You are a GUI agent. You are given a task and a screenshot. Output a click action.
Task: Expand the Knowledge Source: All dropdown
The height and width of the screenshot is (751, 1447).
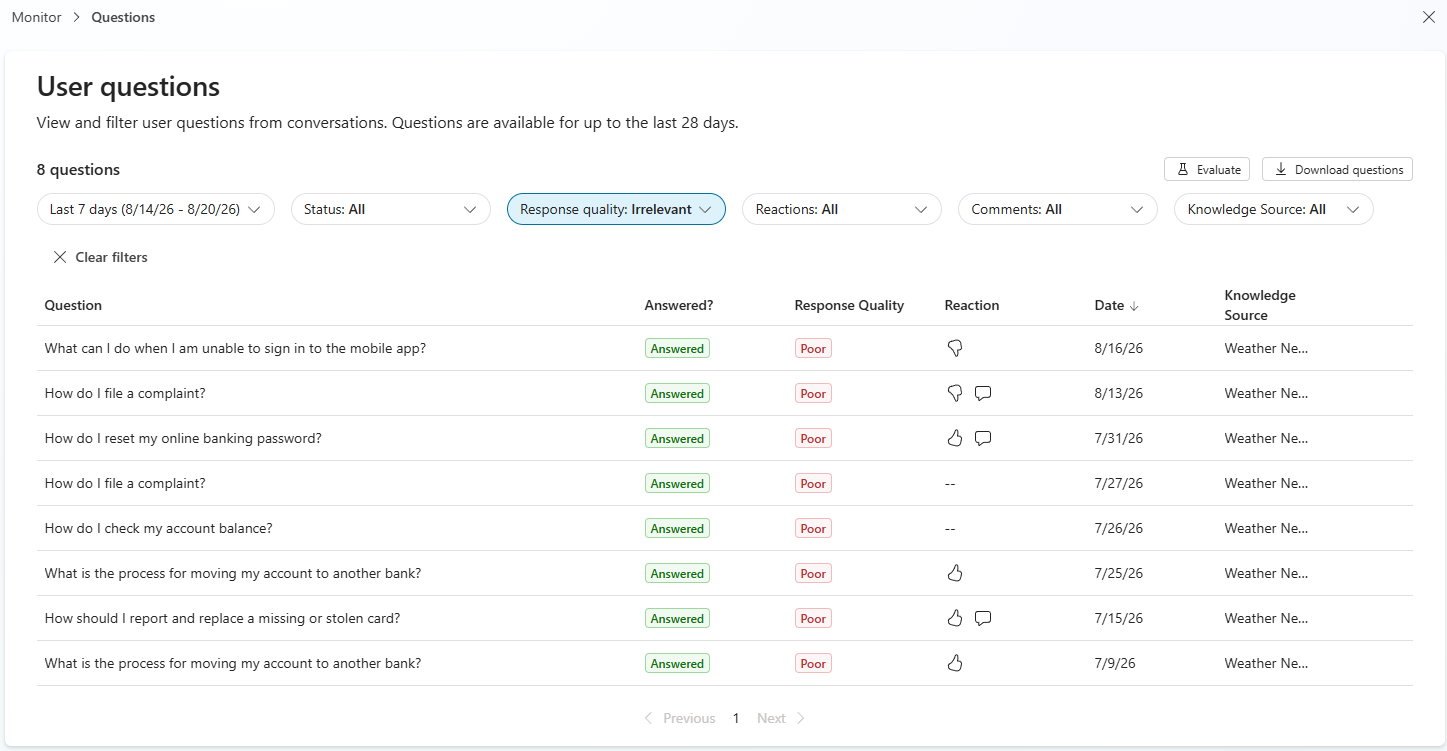(1274, 209)
